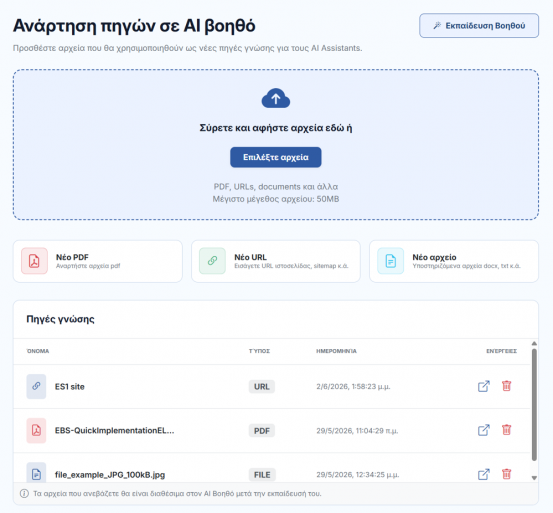
Task: Click the link icon beside ES1 site
Action: tap(36, 386)
